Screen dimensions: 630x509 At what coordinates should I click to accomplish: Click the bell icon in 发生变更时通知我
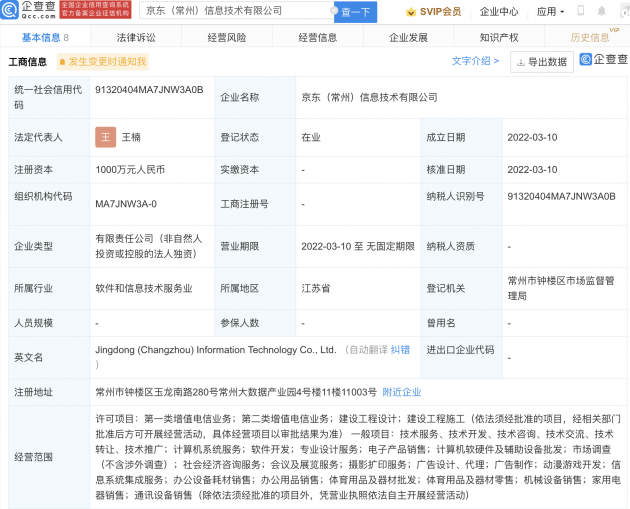(62, 62)
